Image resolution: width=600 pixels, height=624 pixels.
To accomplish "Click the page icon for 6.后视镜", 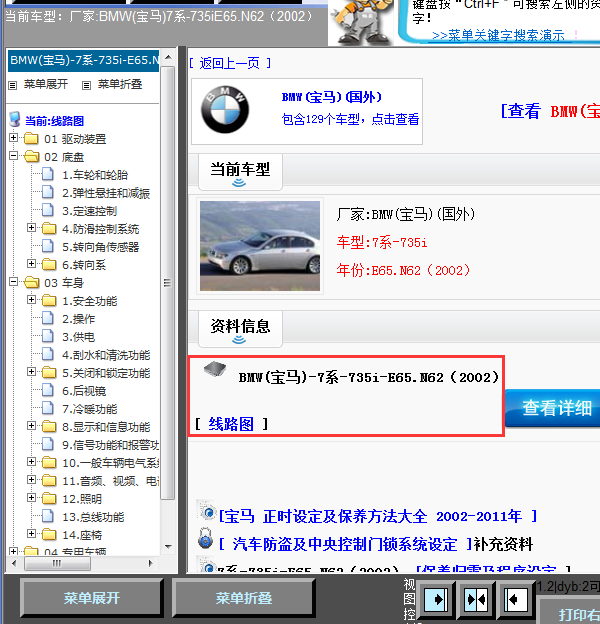I will click(48, 390).
